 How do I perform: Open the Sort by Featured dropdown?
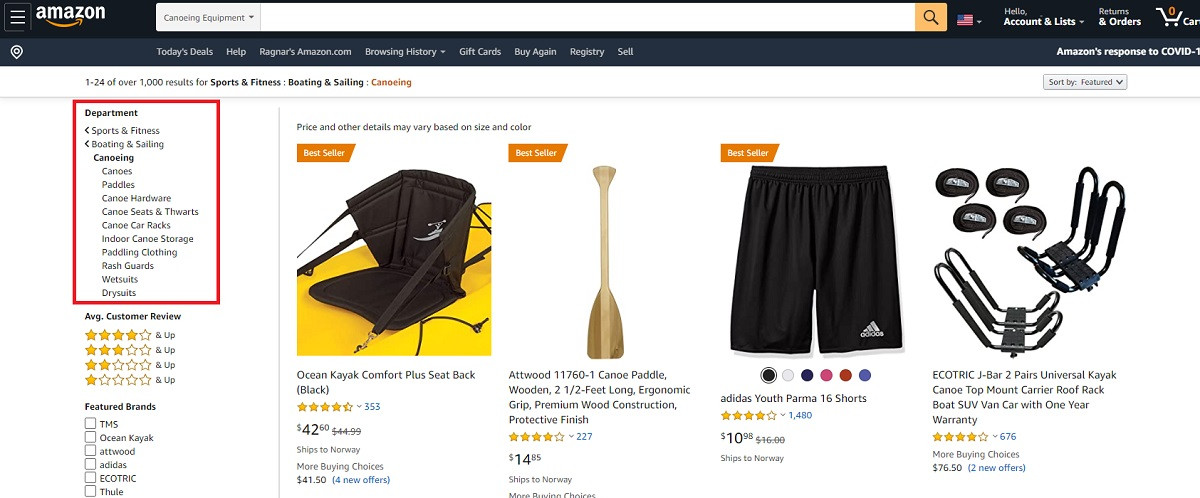click(1085, 82)
